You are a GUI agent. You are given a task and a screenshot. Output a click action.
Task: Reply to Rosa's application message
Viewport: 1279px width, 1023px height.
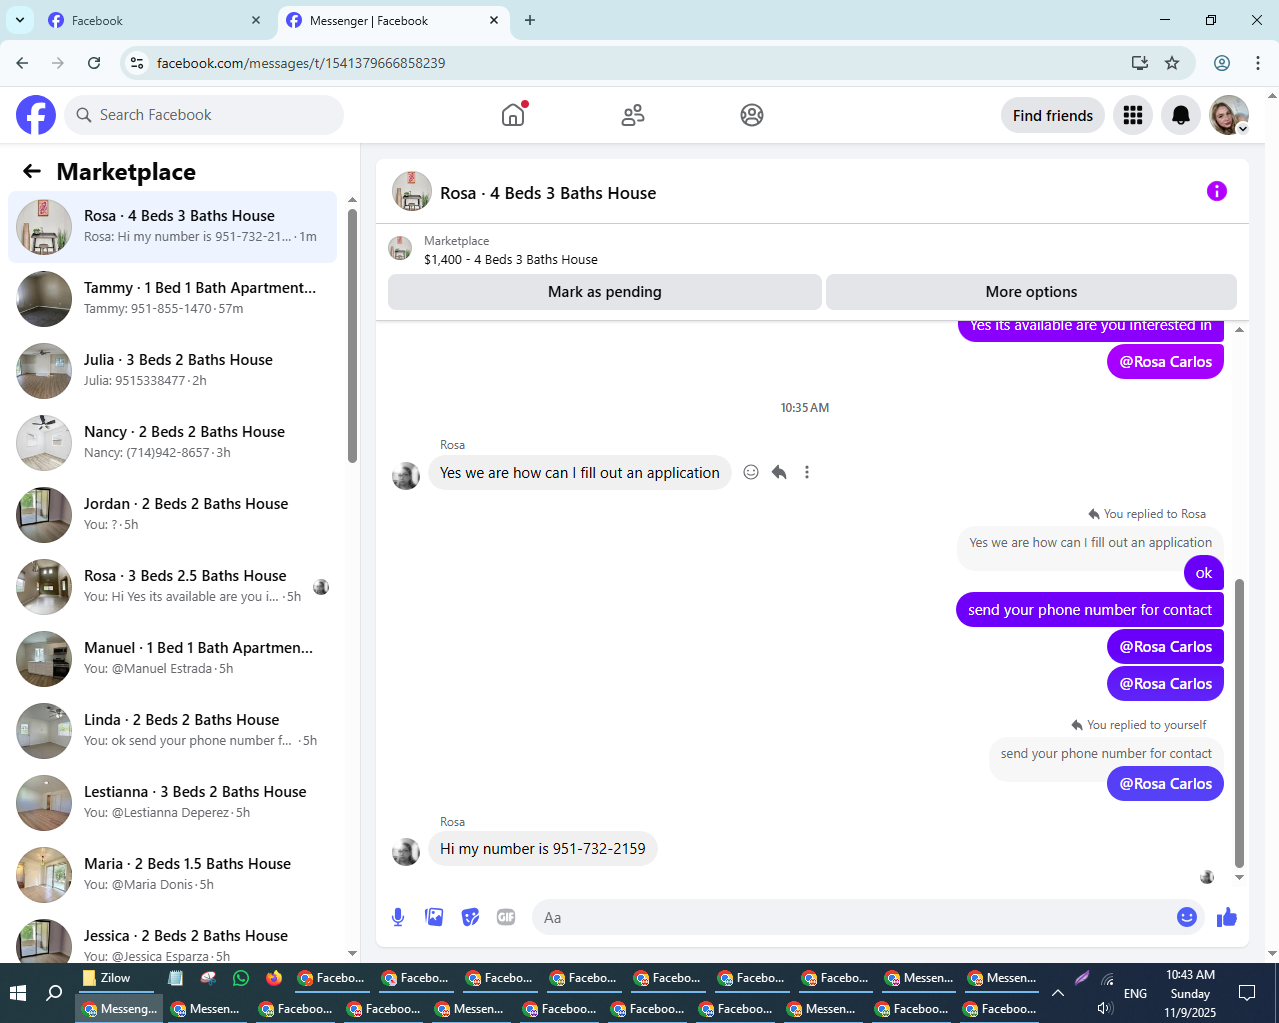coord(779,472)
